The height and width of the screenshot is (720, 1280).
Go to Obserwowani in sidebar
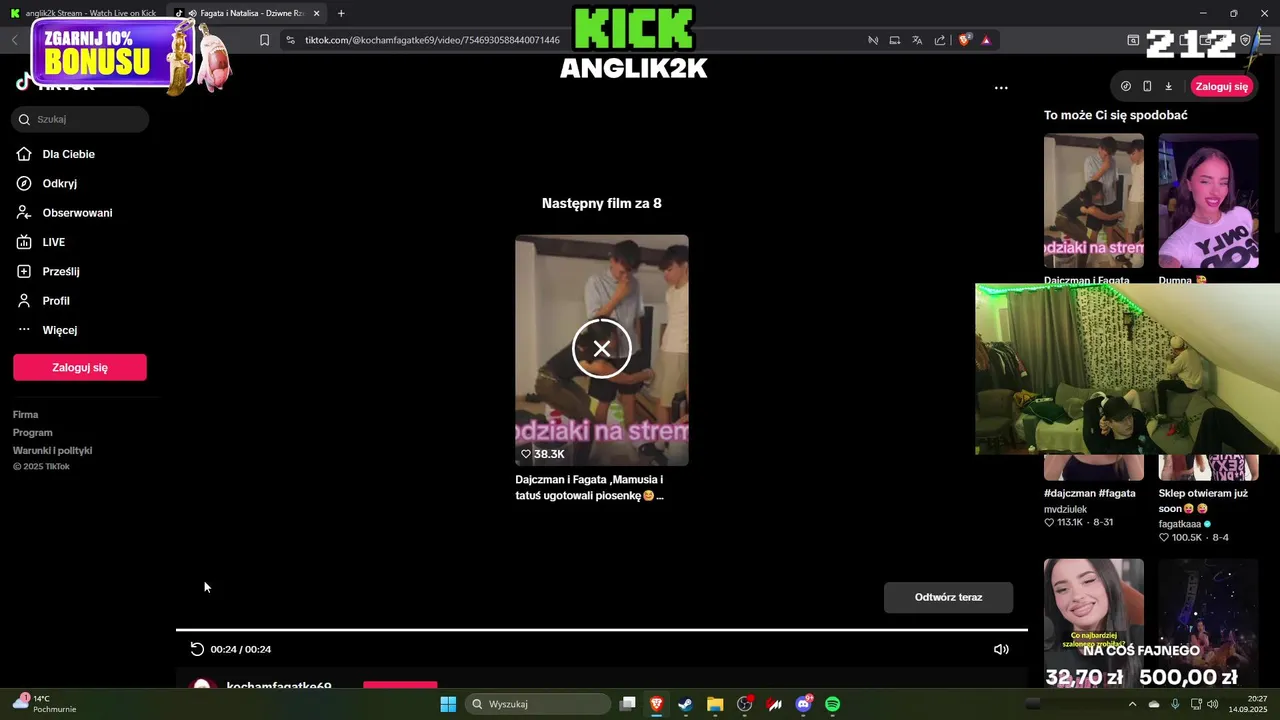pyautogui.click(x=77, y=213)
